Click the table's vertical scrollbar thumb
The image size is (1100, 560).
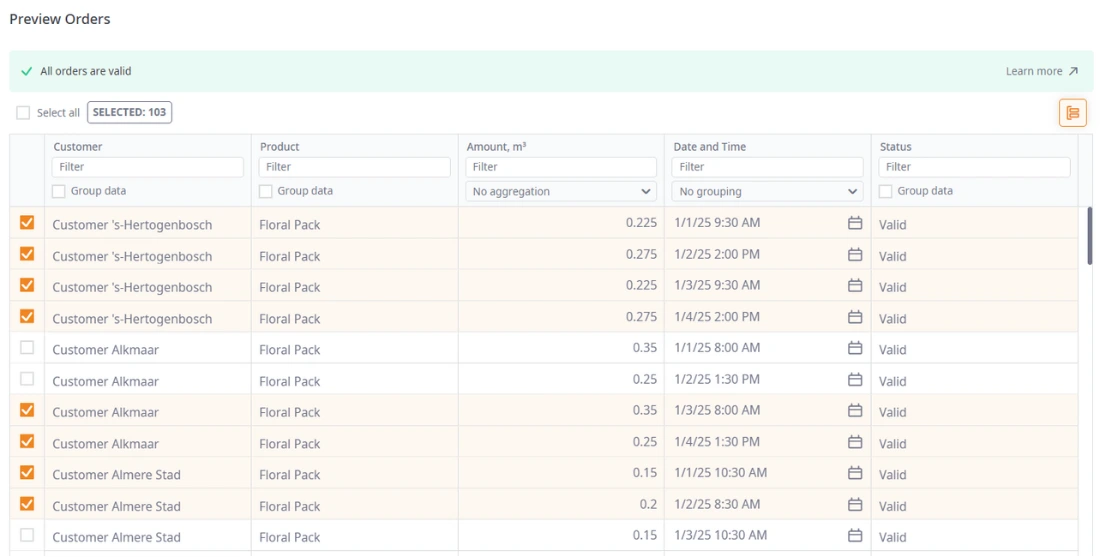1089,235
